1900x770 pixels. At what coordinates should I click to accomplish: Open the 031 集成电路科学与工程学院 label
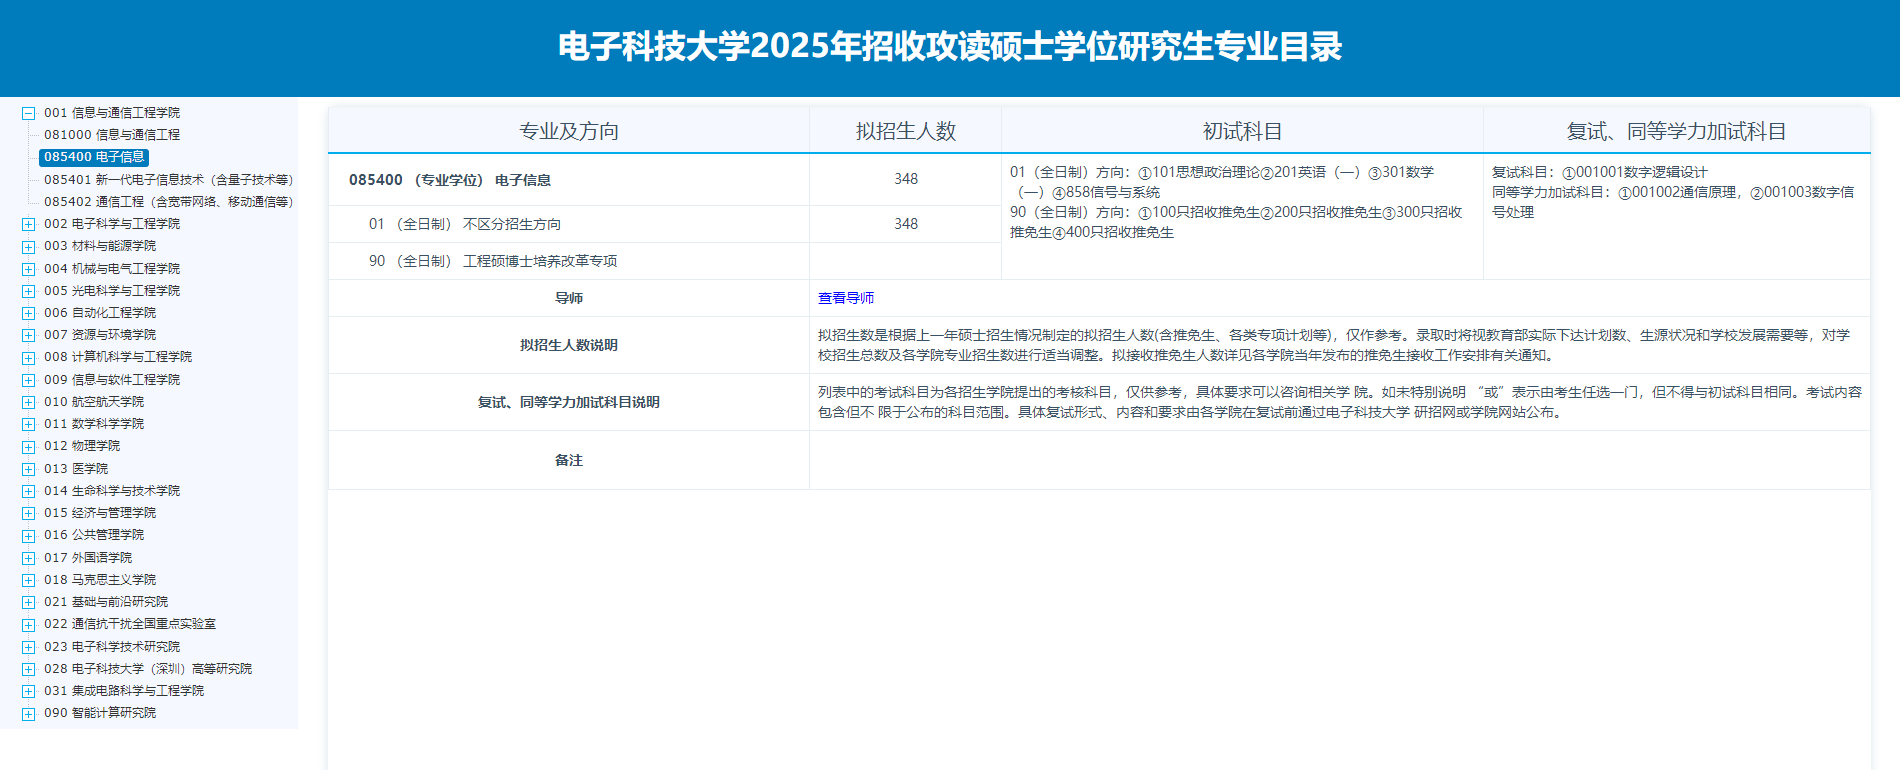pos(124,691)
